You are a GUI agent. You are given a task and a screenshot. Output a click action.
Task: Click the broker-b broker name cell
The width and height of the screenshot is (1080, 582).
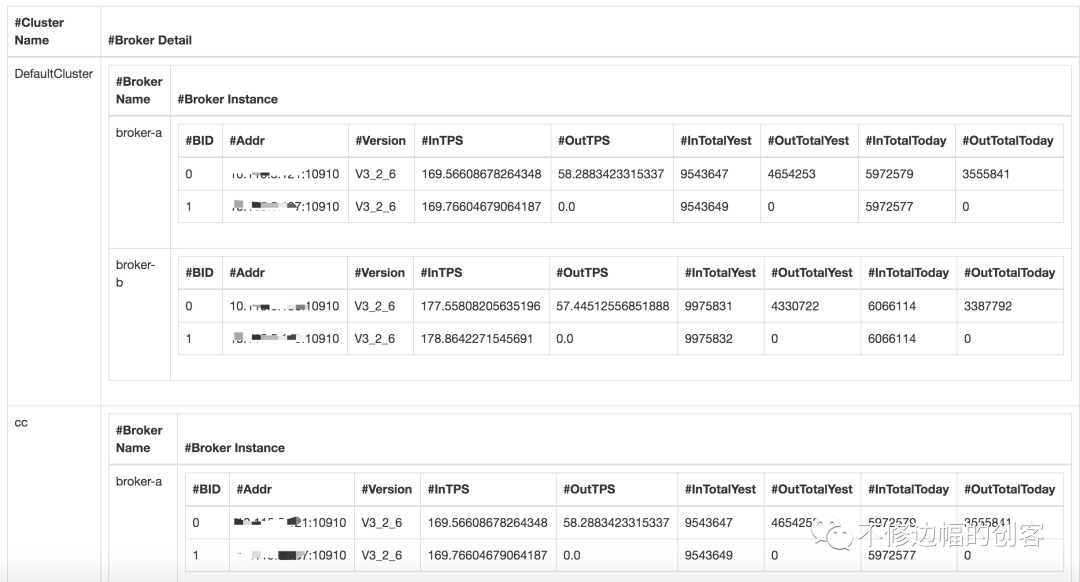pos(136,273)
